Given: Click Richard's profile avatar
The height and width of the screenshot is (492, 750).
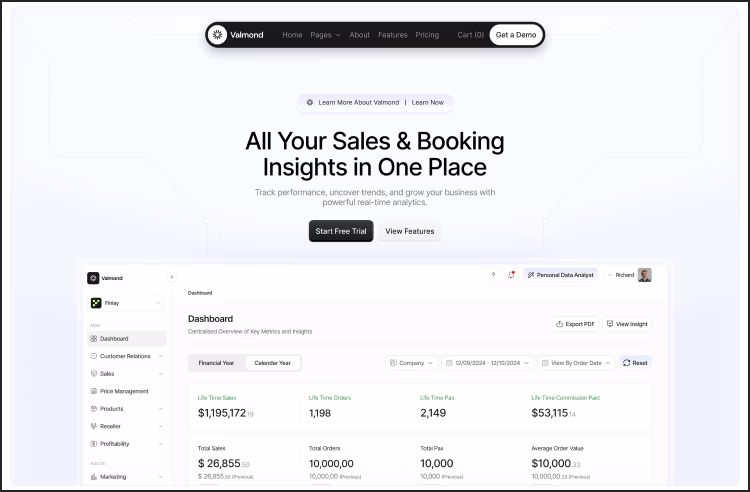Looking at the screenshot, I should tap(645, 275).
